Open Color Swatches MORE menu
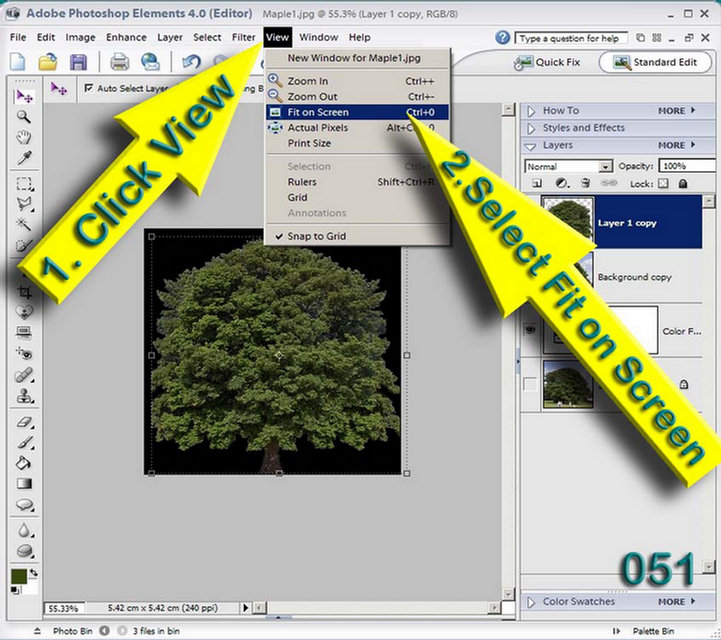 (x=676, y=601)
